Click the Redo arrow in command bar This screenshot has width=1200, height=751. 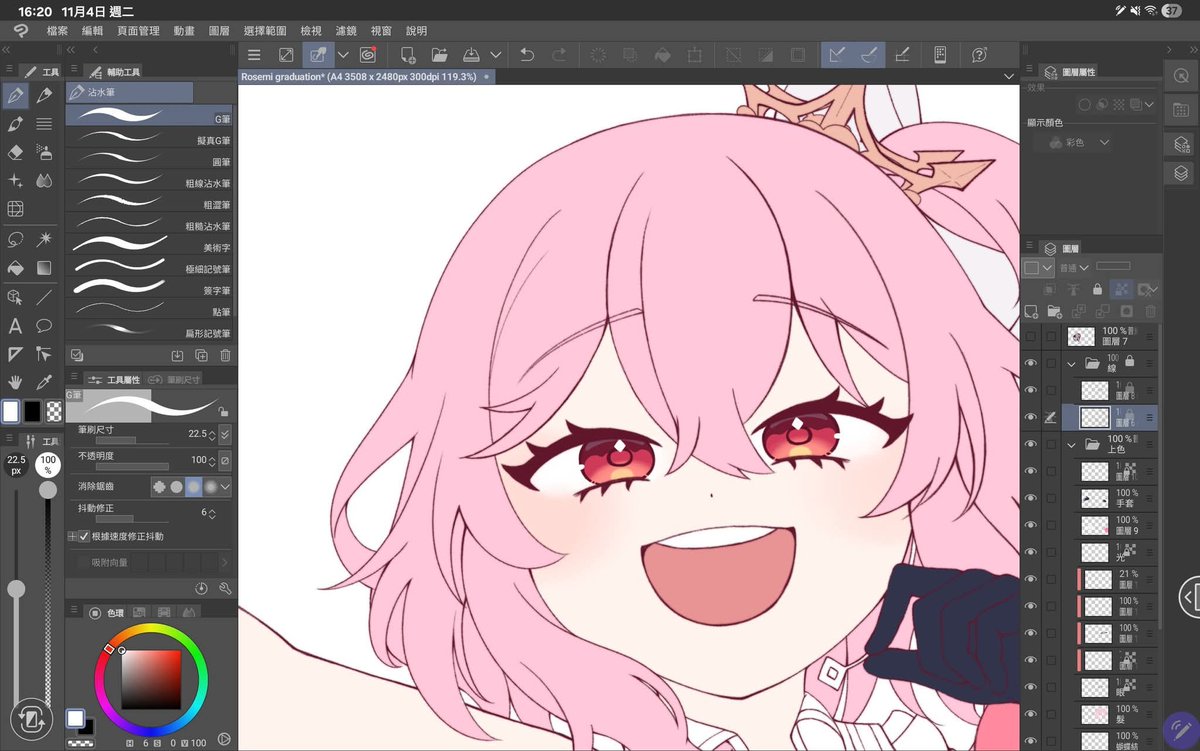(x=559, y=55)
